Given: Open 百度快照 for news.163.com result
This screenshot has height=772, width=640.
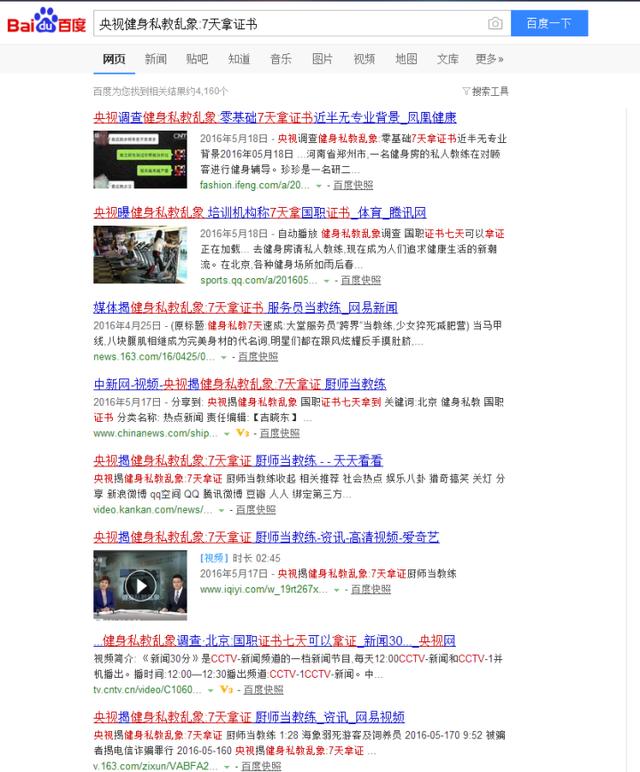Looking at the screenshot, I should point(258,356).
